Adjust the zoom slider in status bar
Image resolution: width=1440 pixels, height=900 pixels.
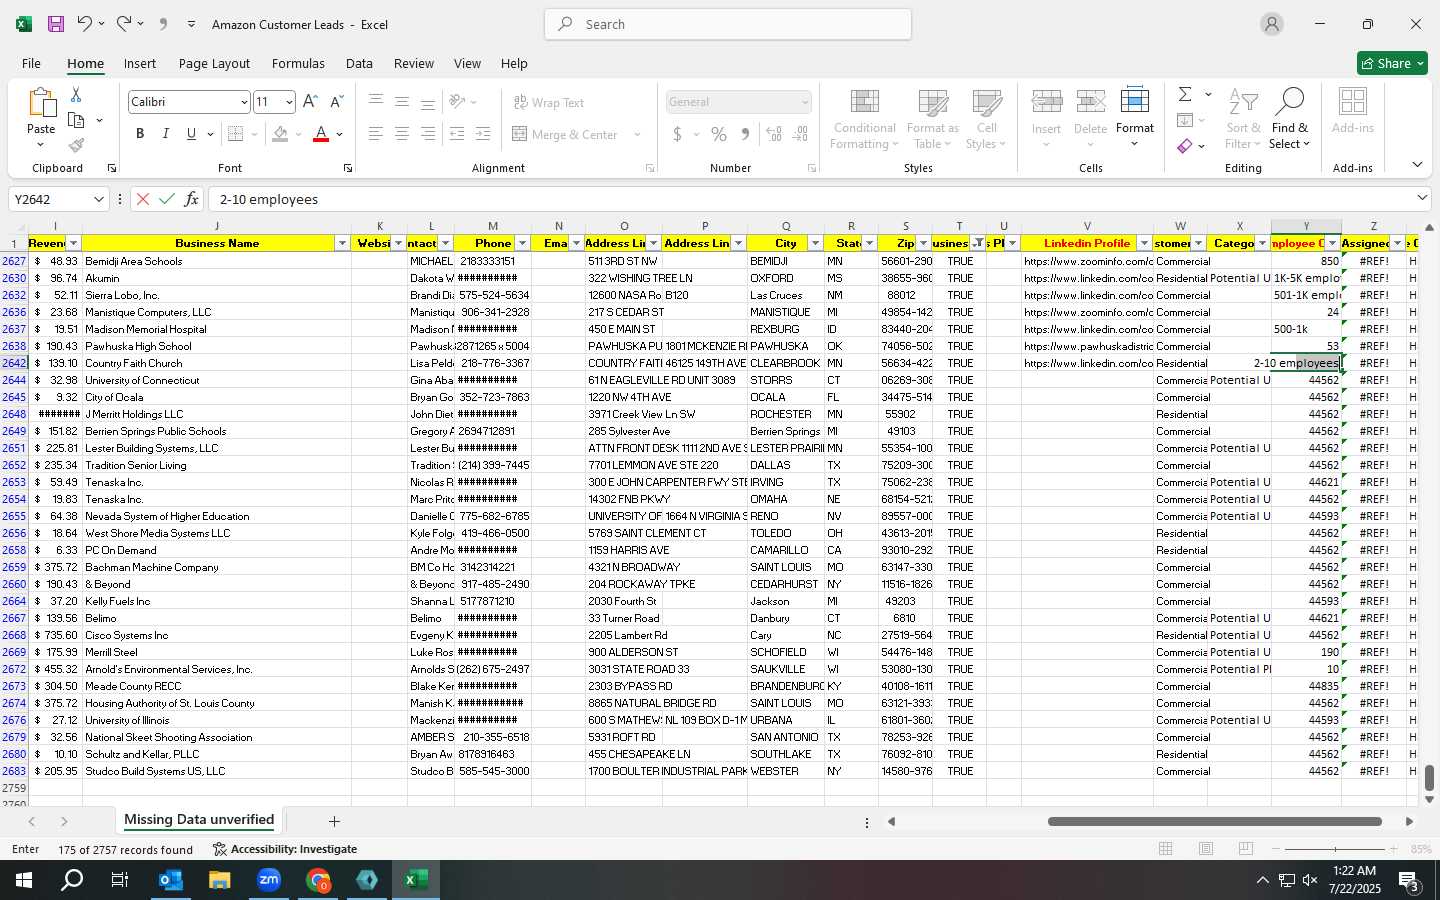(1335, 849)
